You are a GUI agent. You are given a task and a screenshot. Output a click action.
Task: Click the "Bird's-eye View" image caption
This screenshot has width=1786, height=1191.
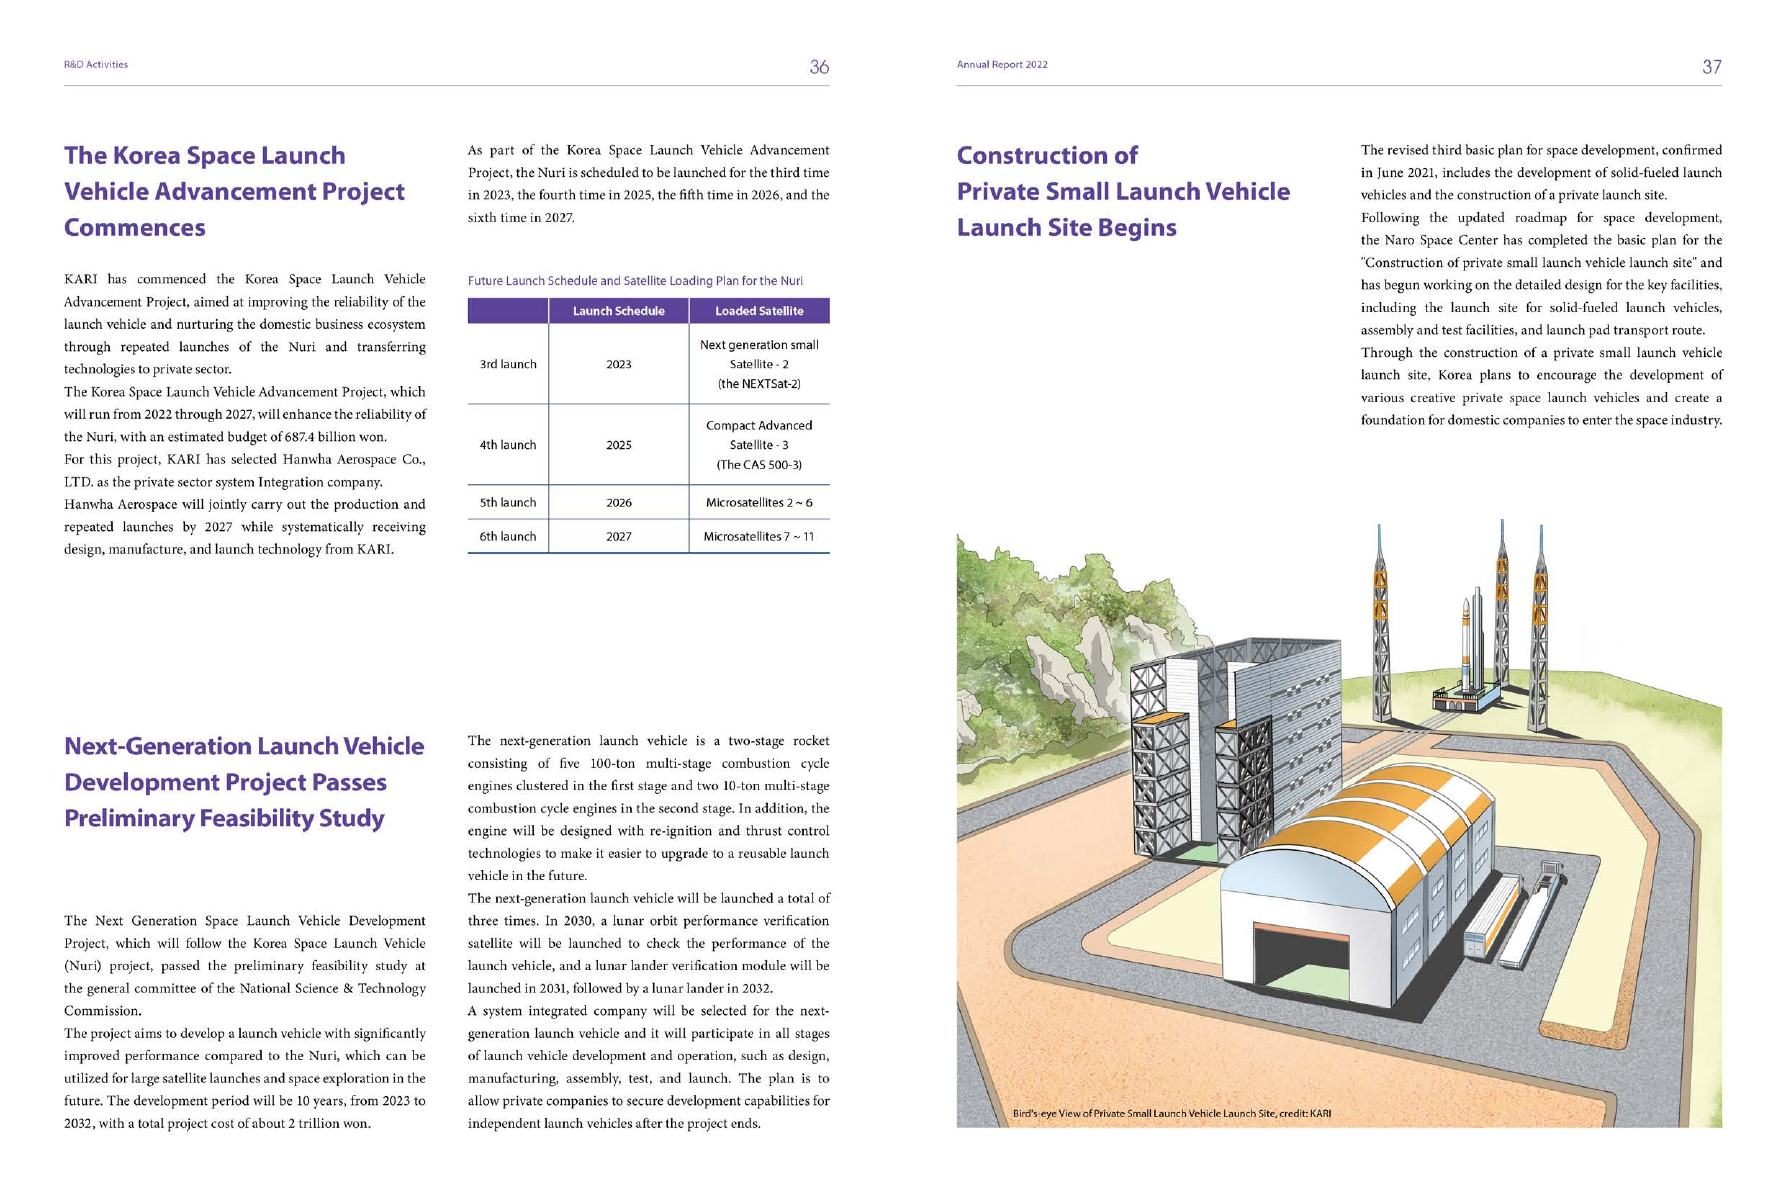(1171, 1113)
